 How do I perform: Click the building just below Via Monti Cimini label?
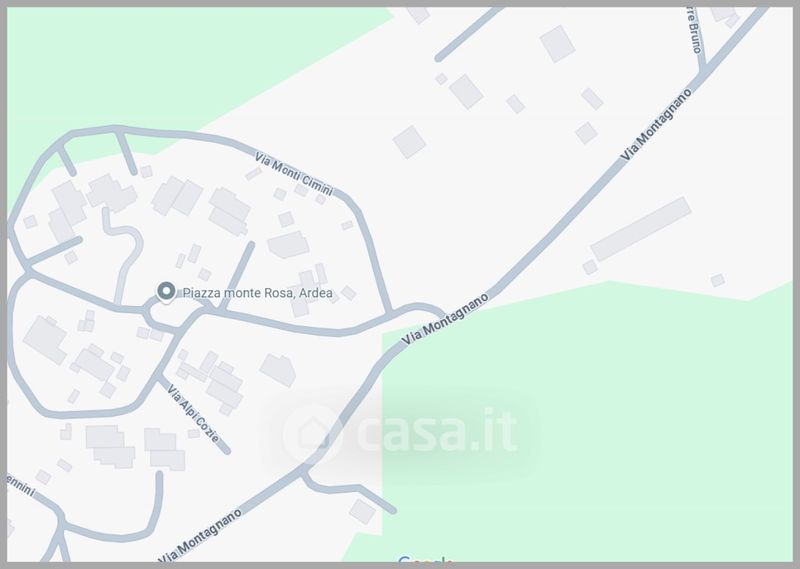tap(301, 190)
